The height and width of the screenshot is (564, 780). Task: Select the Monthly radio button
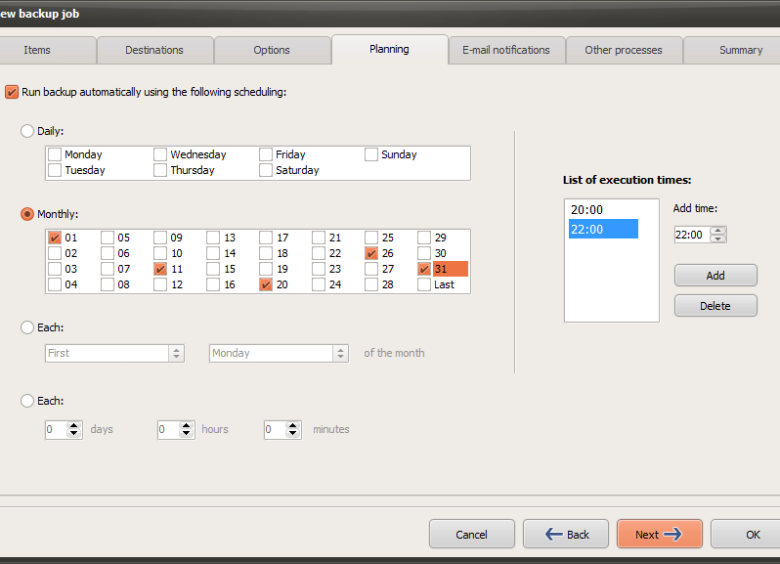27,214
